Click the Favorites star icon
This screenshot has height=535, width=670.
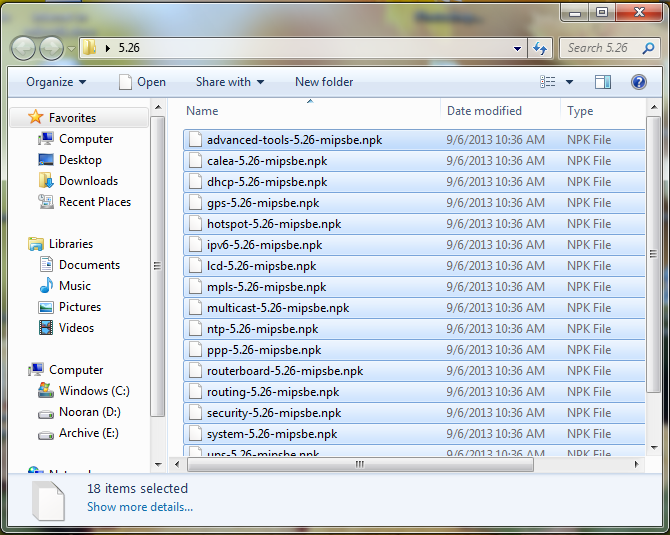pyautogui.click(x=35, y=117)
